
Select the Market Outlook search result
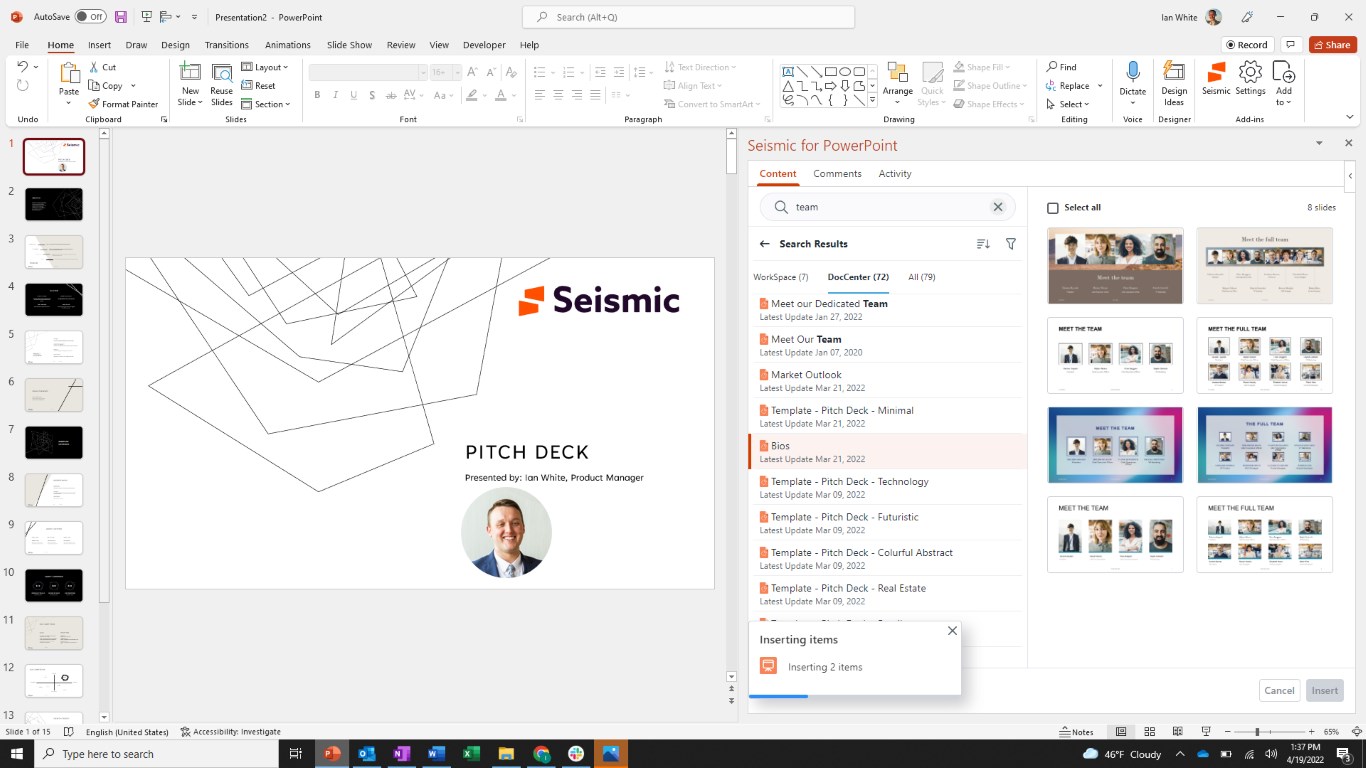[x=806, y=375]
